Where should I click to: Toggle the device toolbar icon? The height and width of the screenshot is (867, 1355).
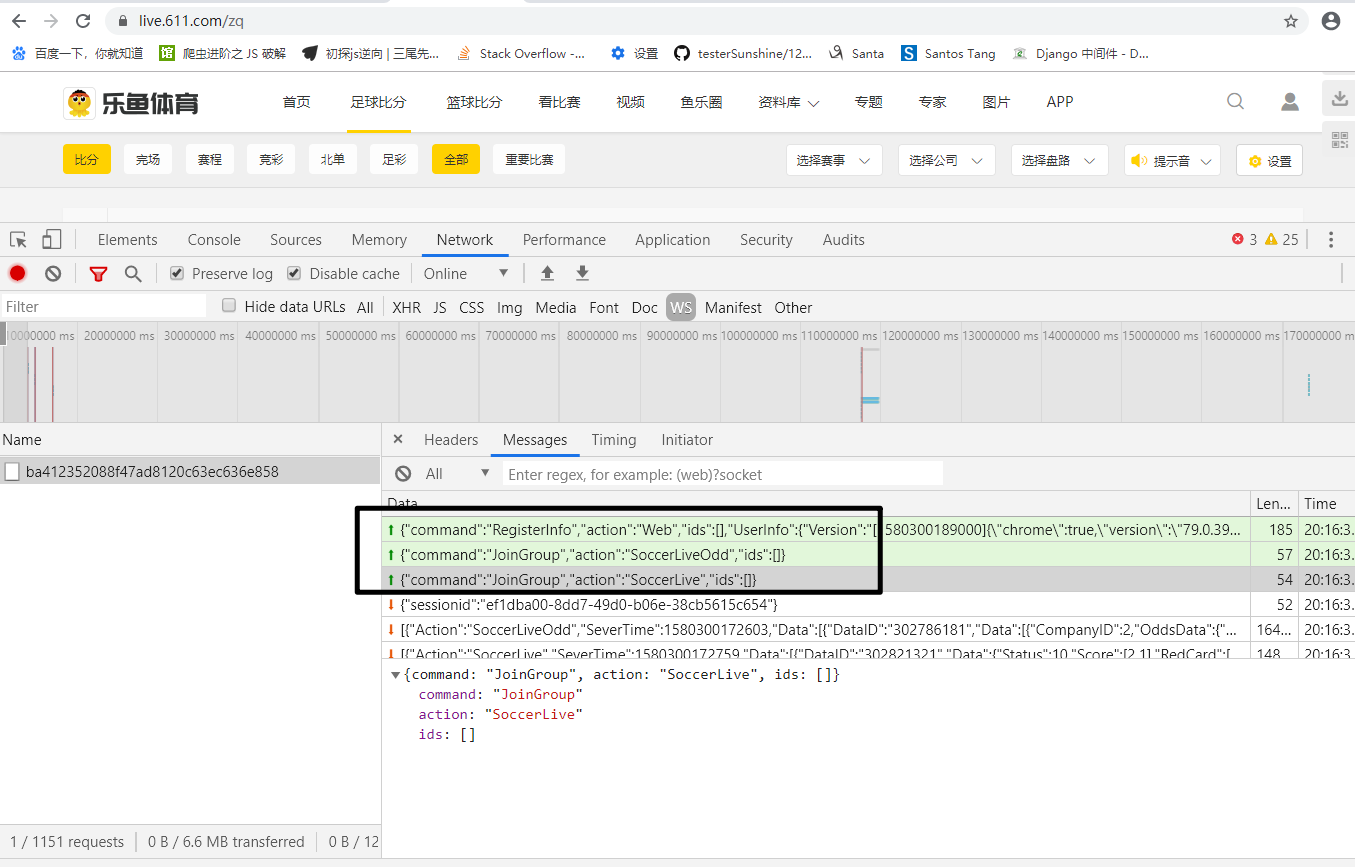[51, 240]
